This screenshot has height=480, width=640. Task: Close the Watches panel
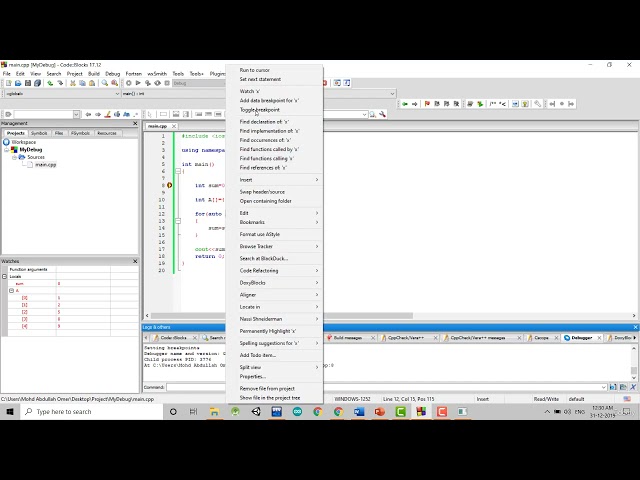tap(136, 261)
